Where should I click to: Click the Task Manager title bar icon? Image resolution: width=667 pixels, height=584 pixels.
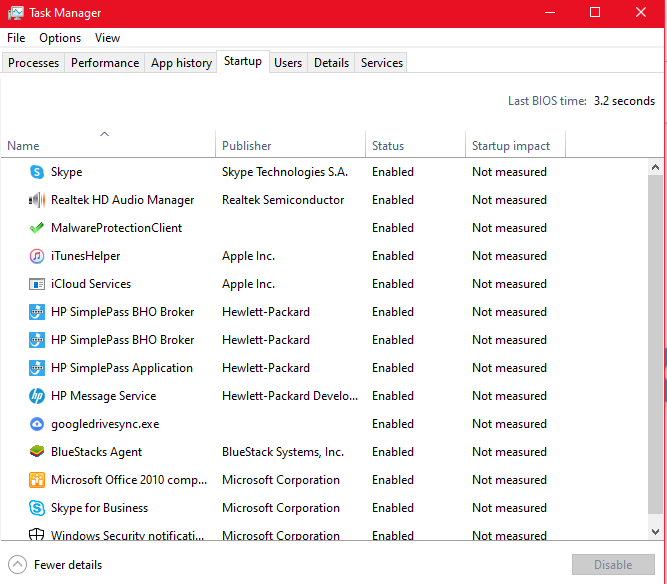15,13
